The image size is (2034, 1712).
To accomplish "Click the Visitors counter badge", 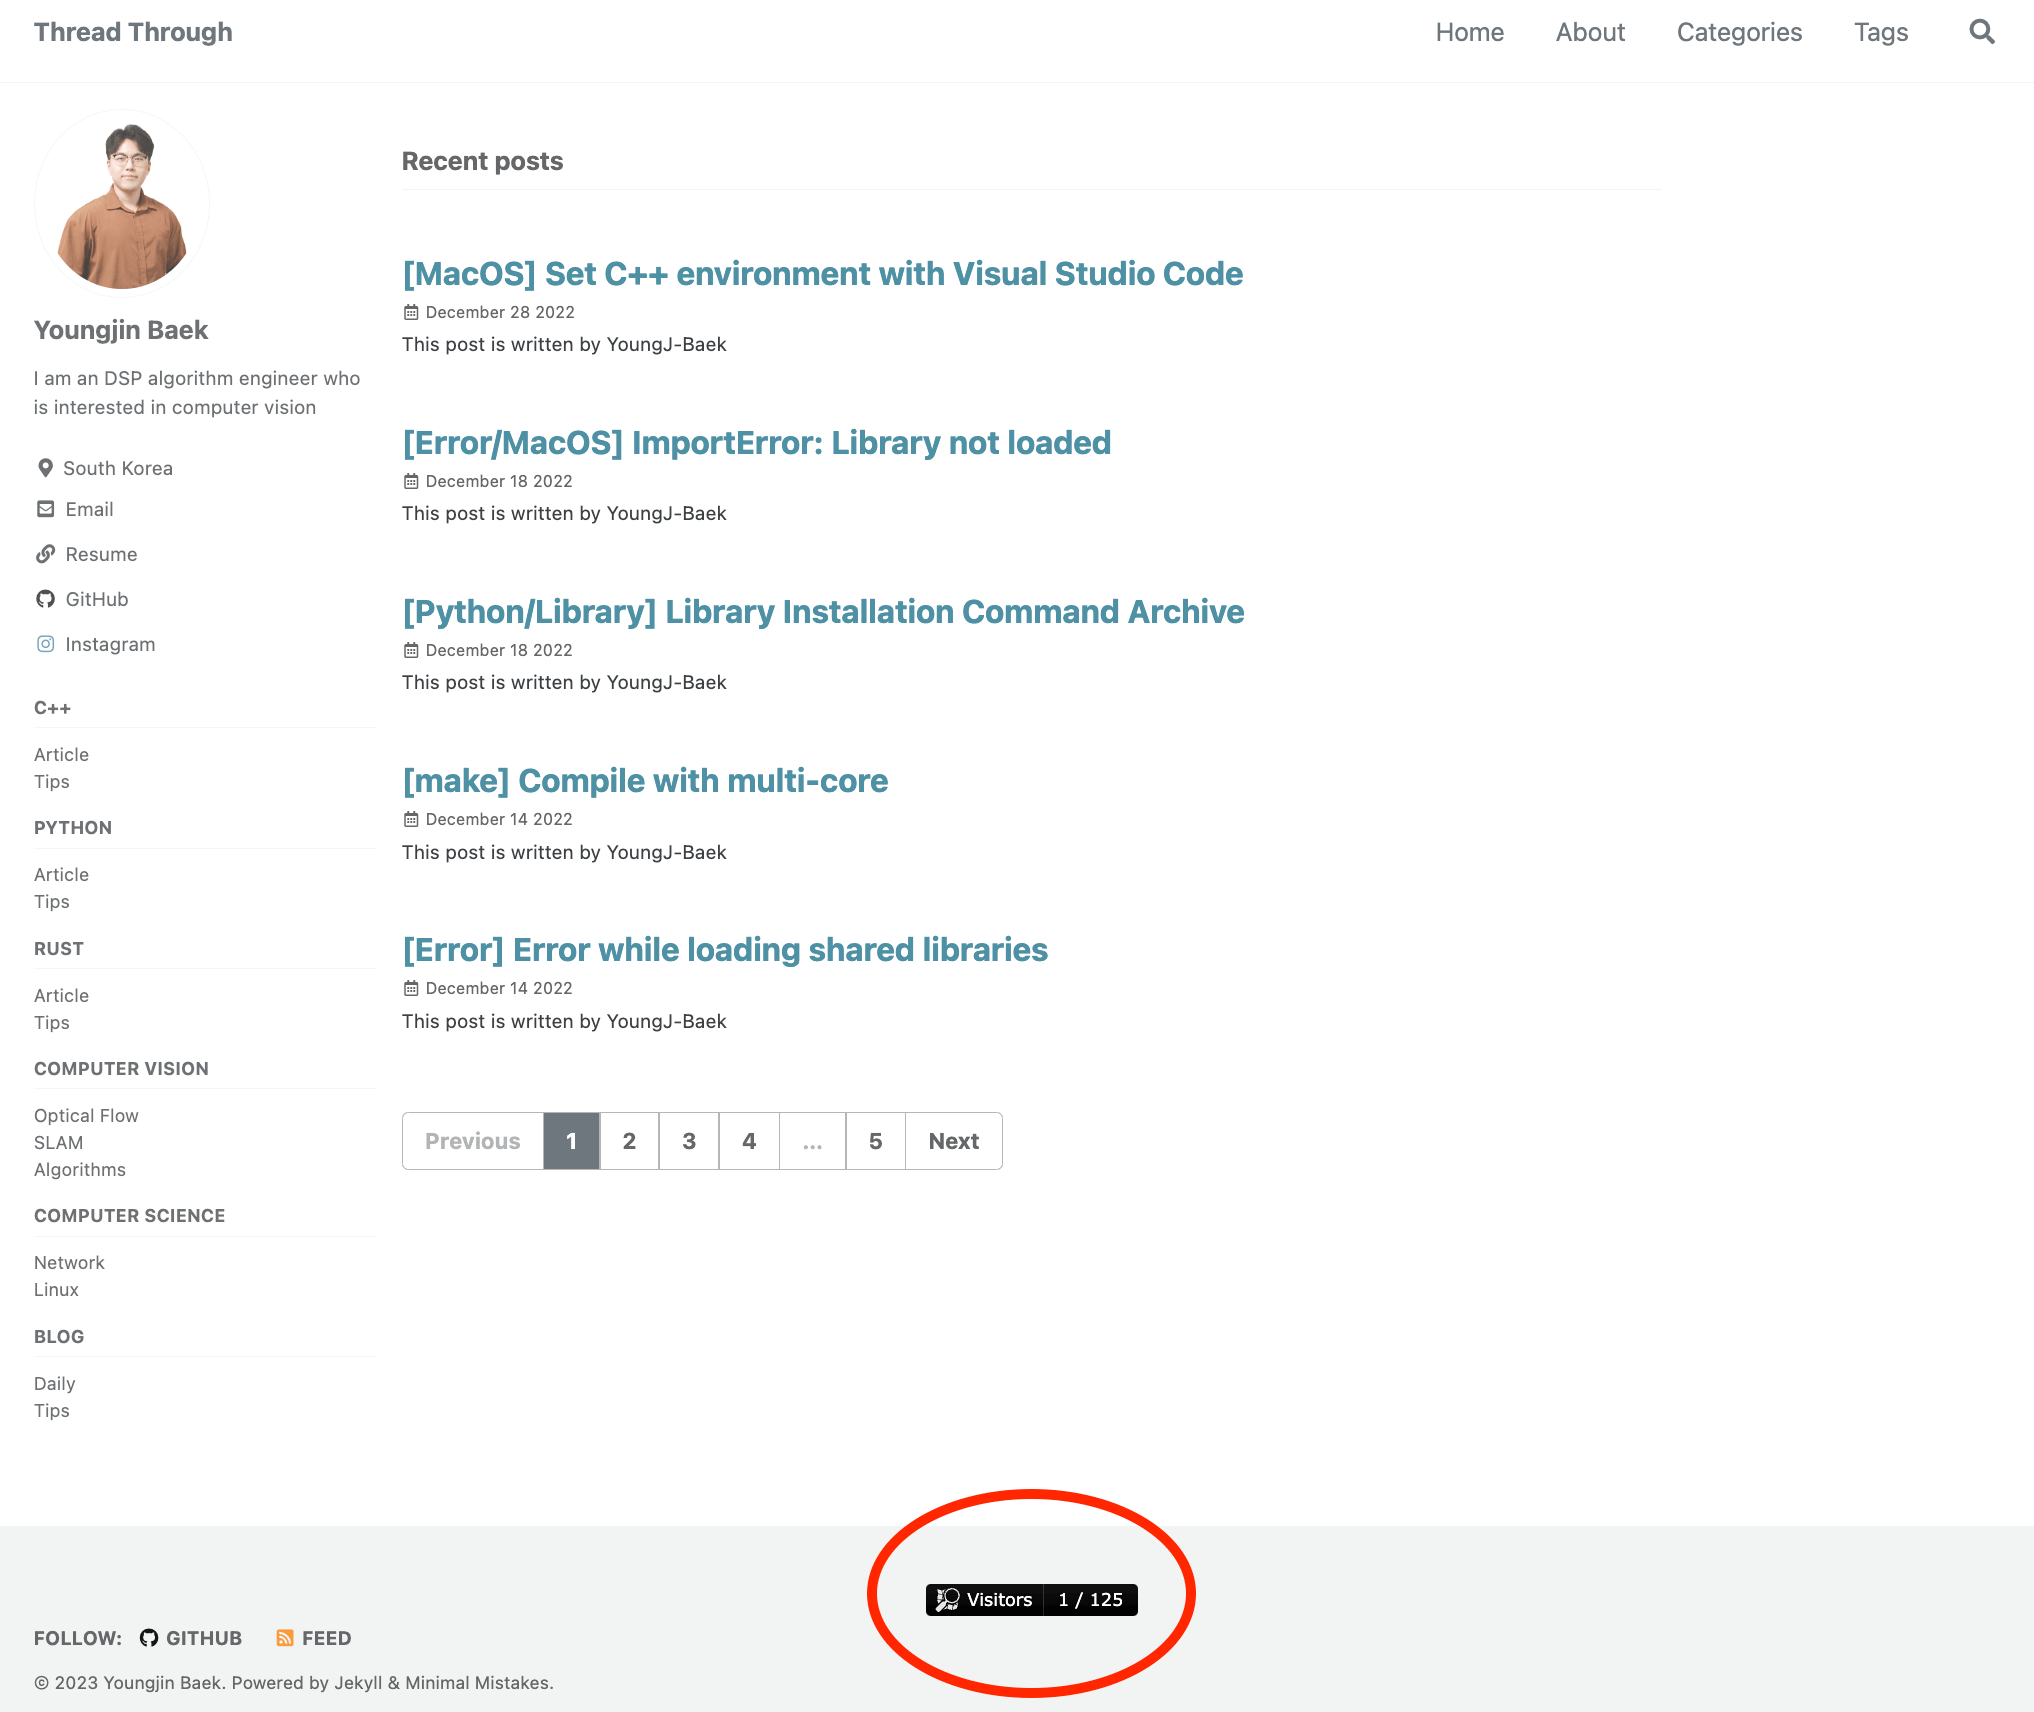I will (1031, 1599).
